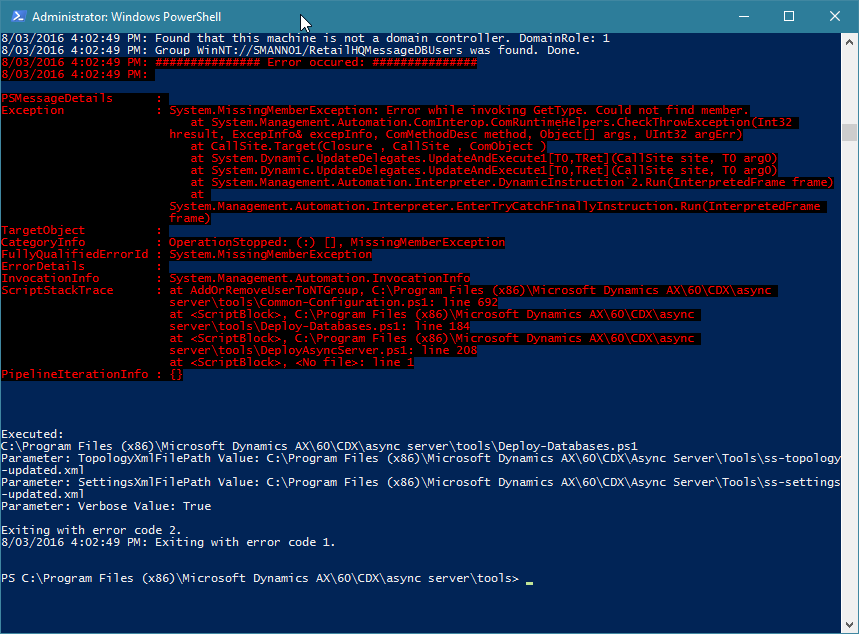859x634 pixels.
Task: Click the 'Parameter: TopologyXmlFilePath' line
Action: click(421, 465)
